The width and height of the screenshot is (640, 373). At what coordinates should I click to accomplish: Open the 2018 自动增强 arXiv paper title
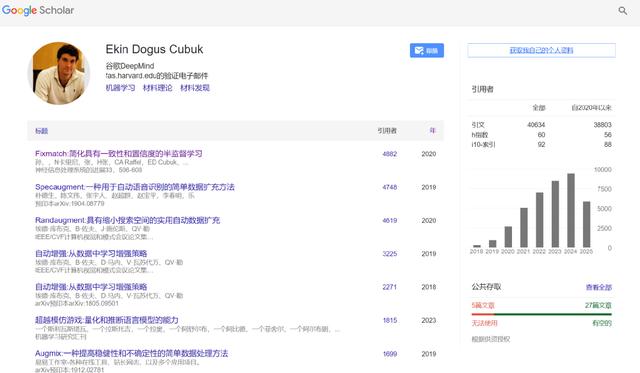point(91,287)
